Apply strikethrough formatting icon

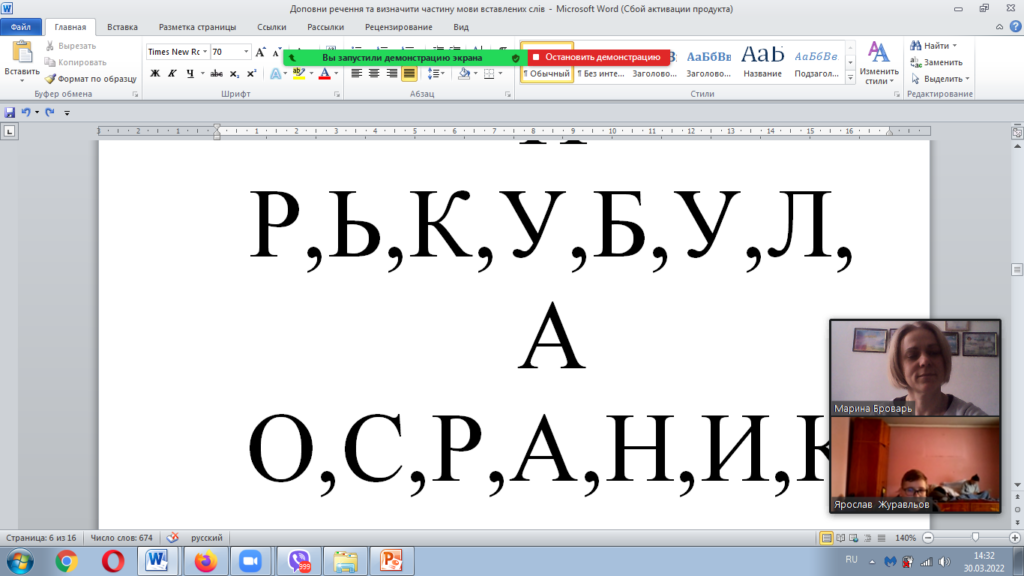coord(216,73)
